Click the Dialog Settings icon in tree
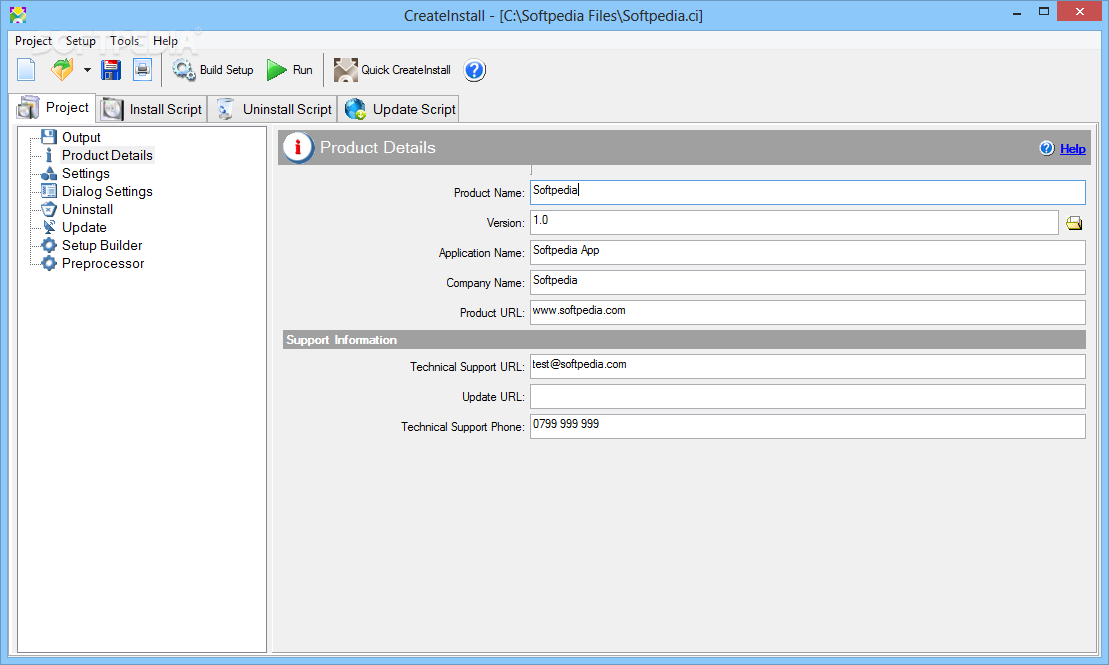 coord(49,191)
